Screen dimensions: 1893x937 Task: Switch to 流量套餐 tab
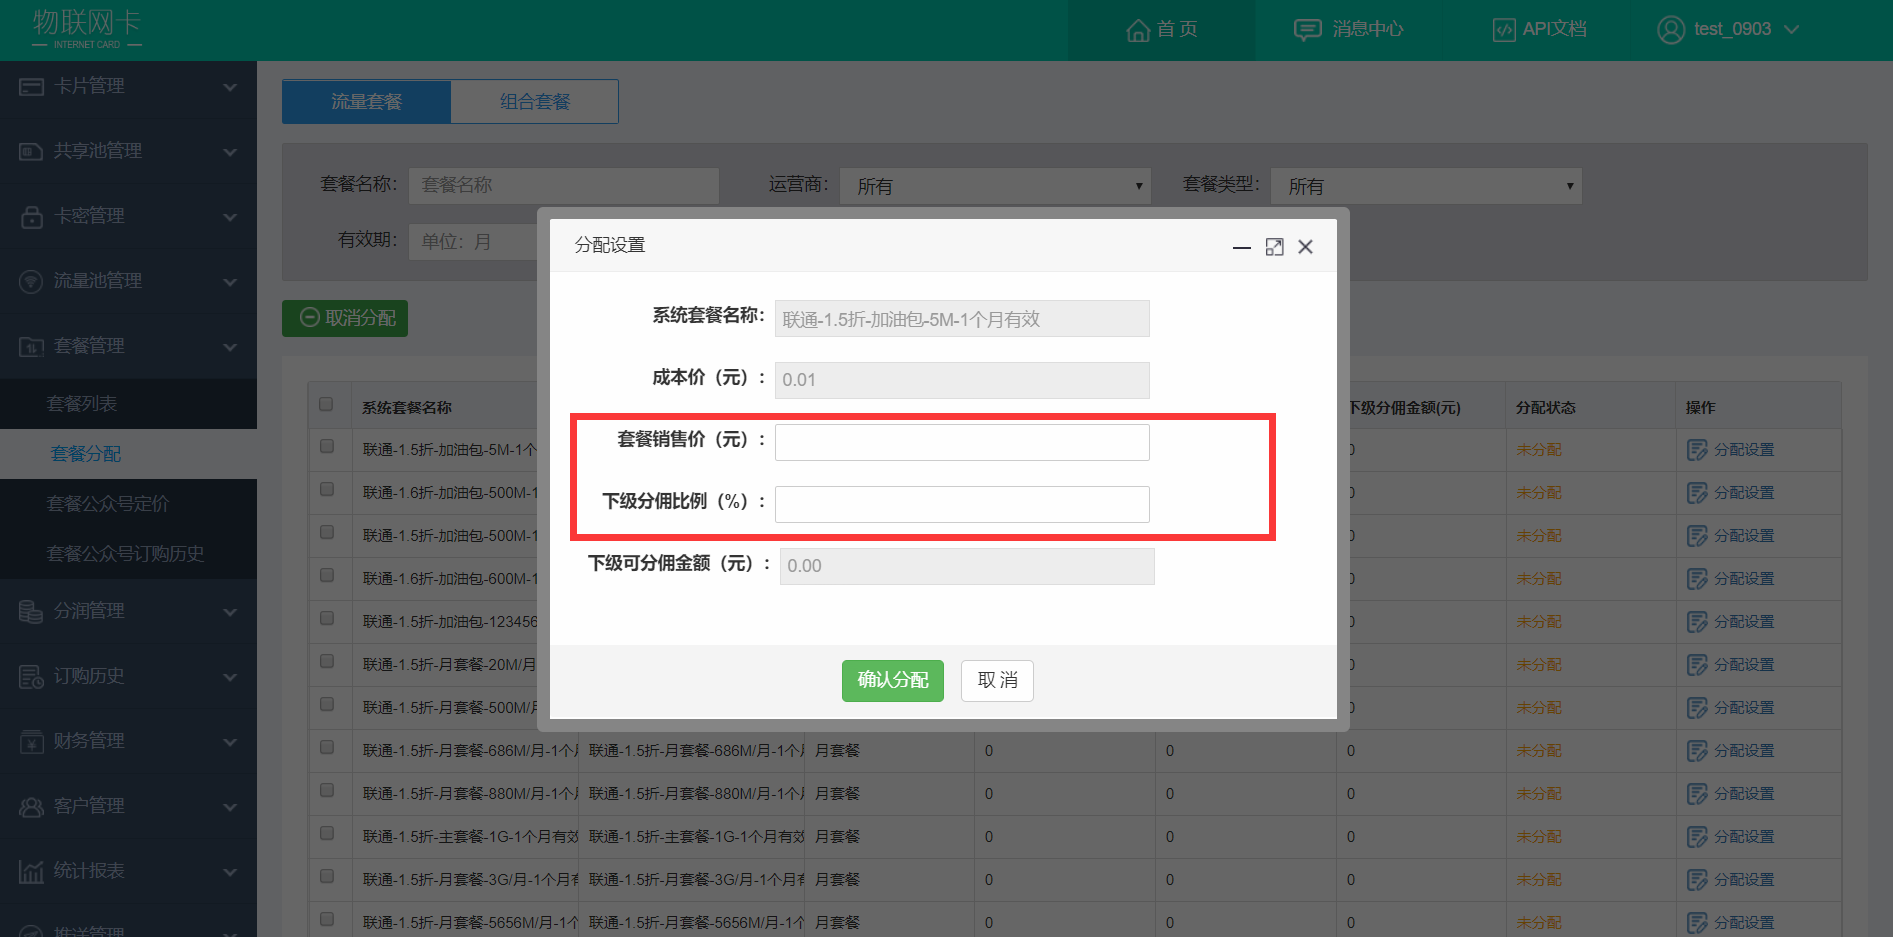[366, 102]
